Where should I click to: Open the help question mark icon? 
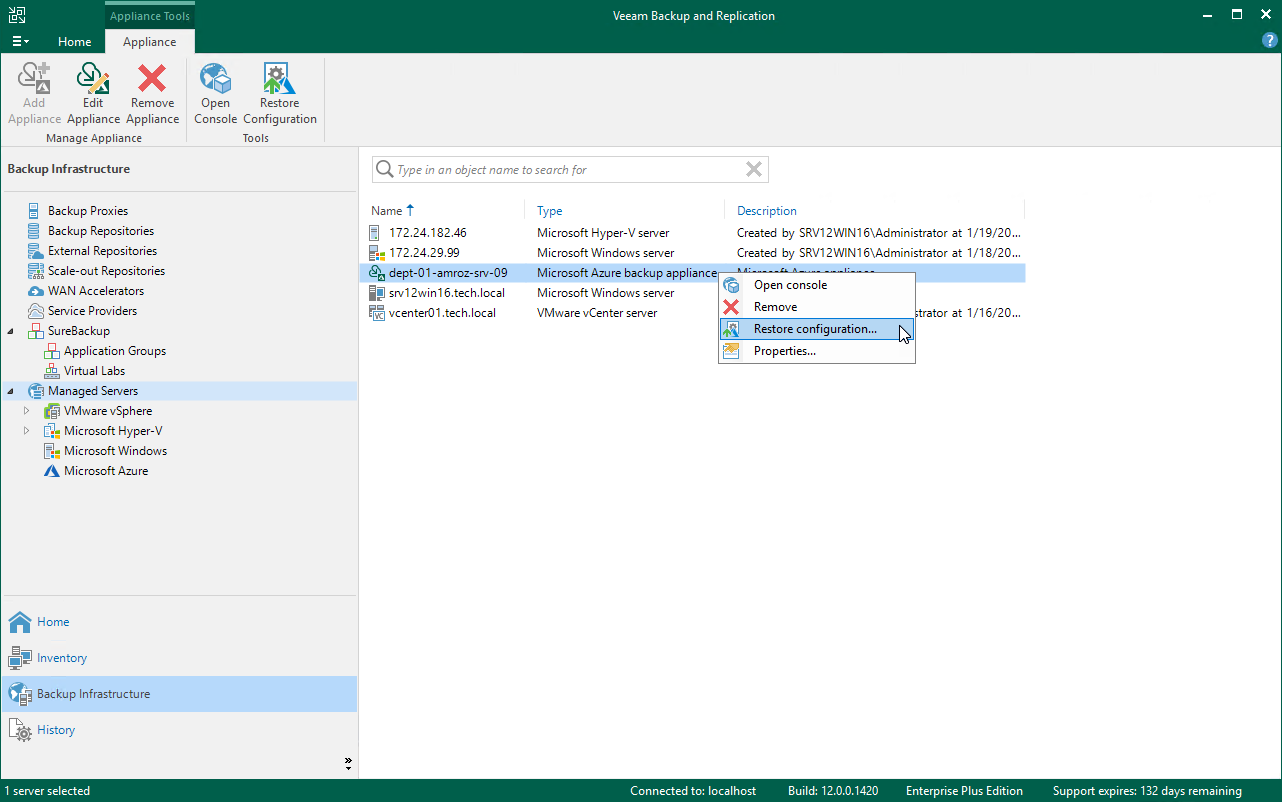click(1269, 41)
